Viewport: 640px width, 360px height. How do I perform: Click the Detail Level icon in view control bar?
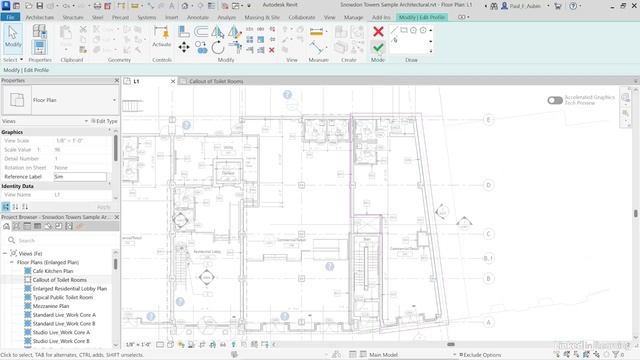point(160,344)
